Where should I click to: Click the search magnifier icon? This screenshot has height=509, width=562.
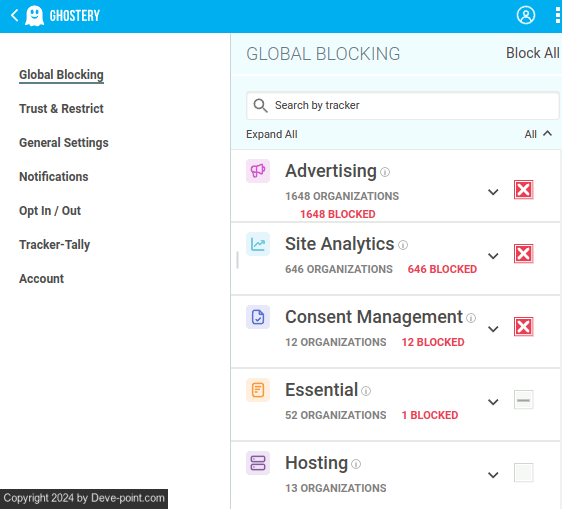pyautogui.click(x=260, y=105)
